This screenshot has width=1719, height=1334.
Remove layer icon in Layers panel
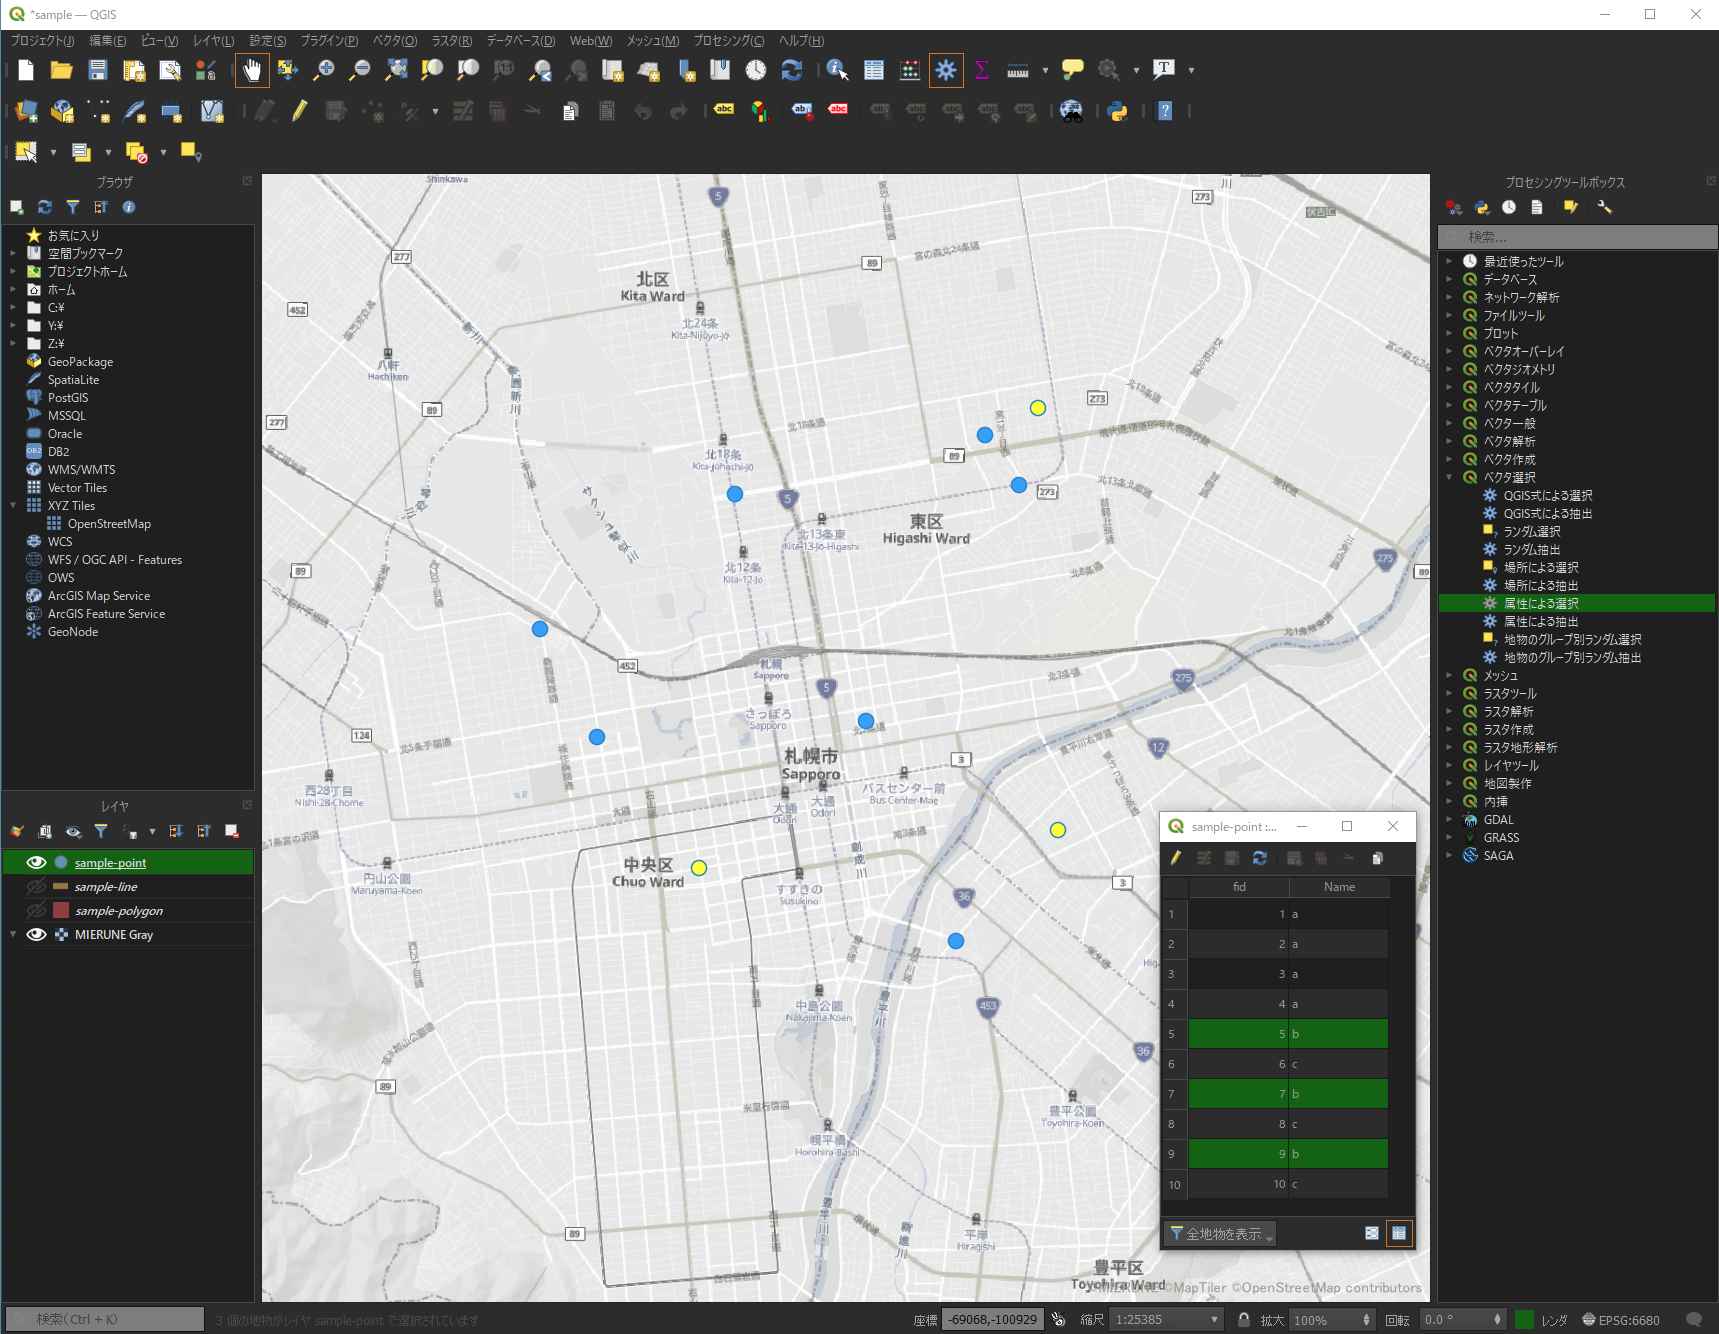point(232,831)
